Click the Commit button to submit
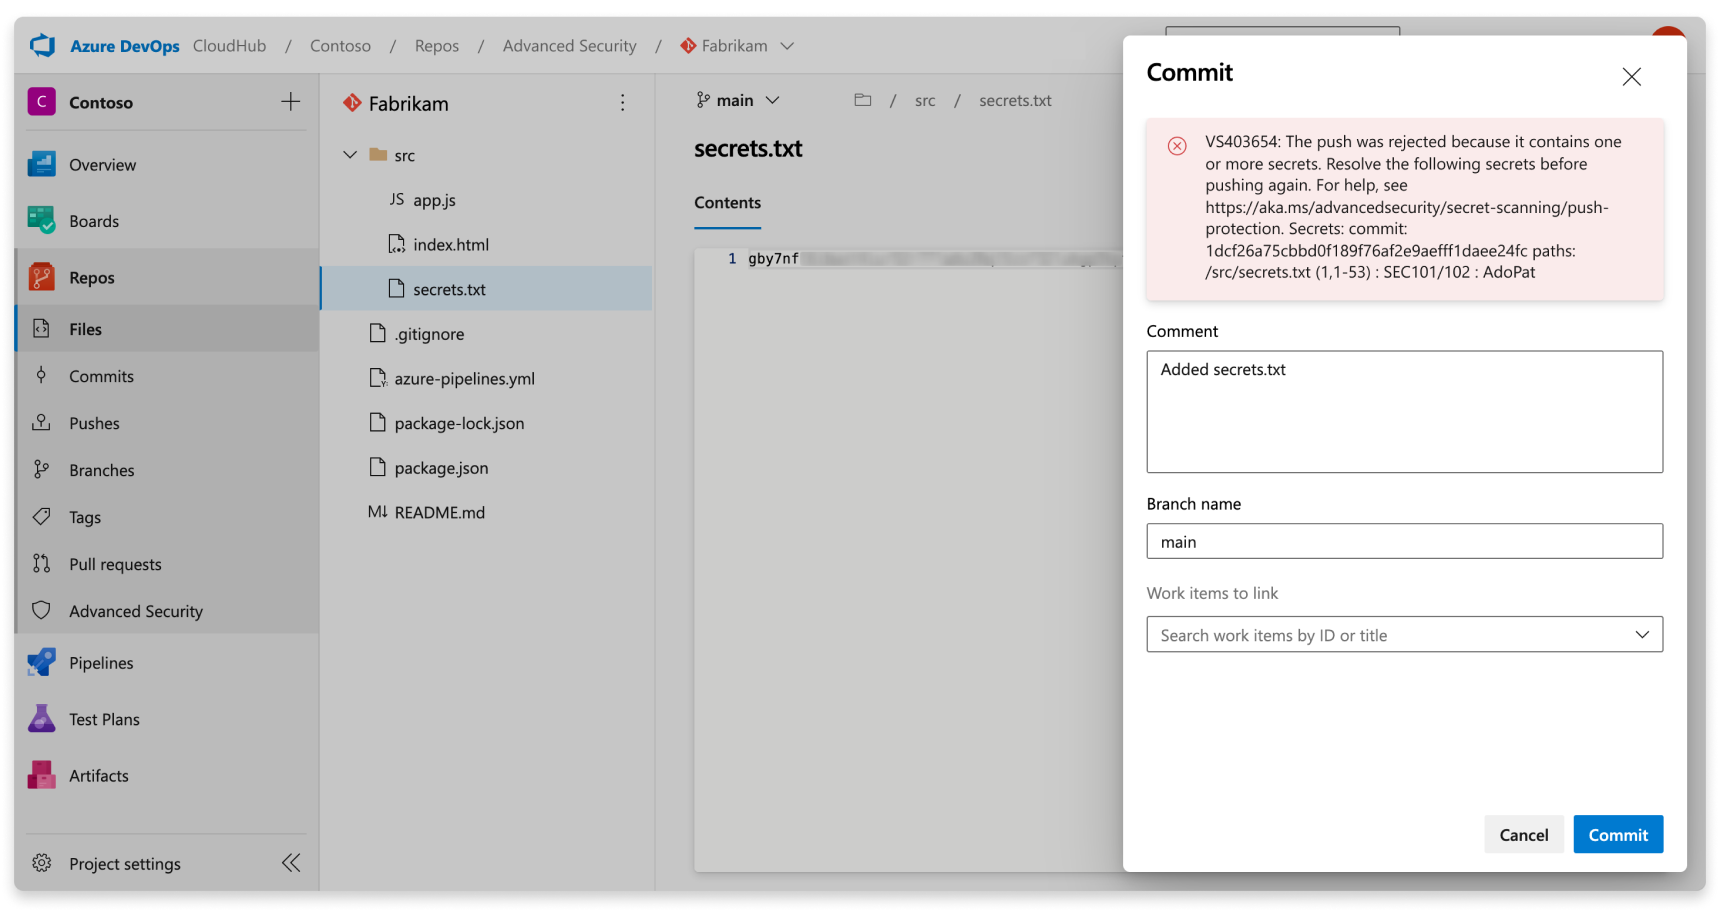 point(1617,834)
